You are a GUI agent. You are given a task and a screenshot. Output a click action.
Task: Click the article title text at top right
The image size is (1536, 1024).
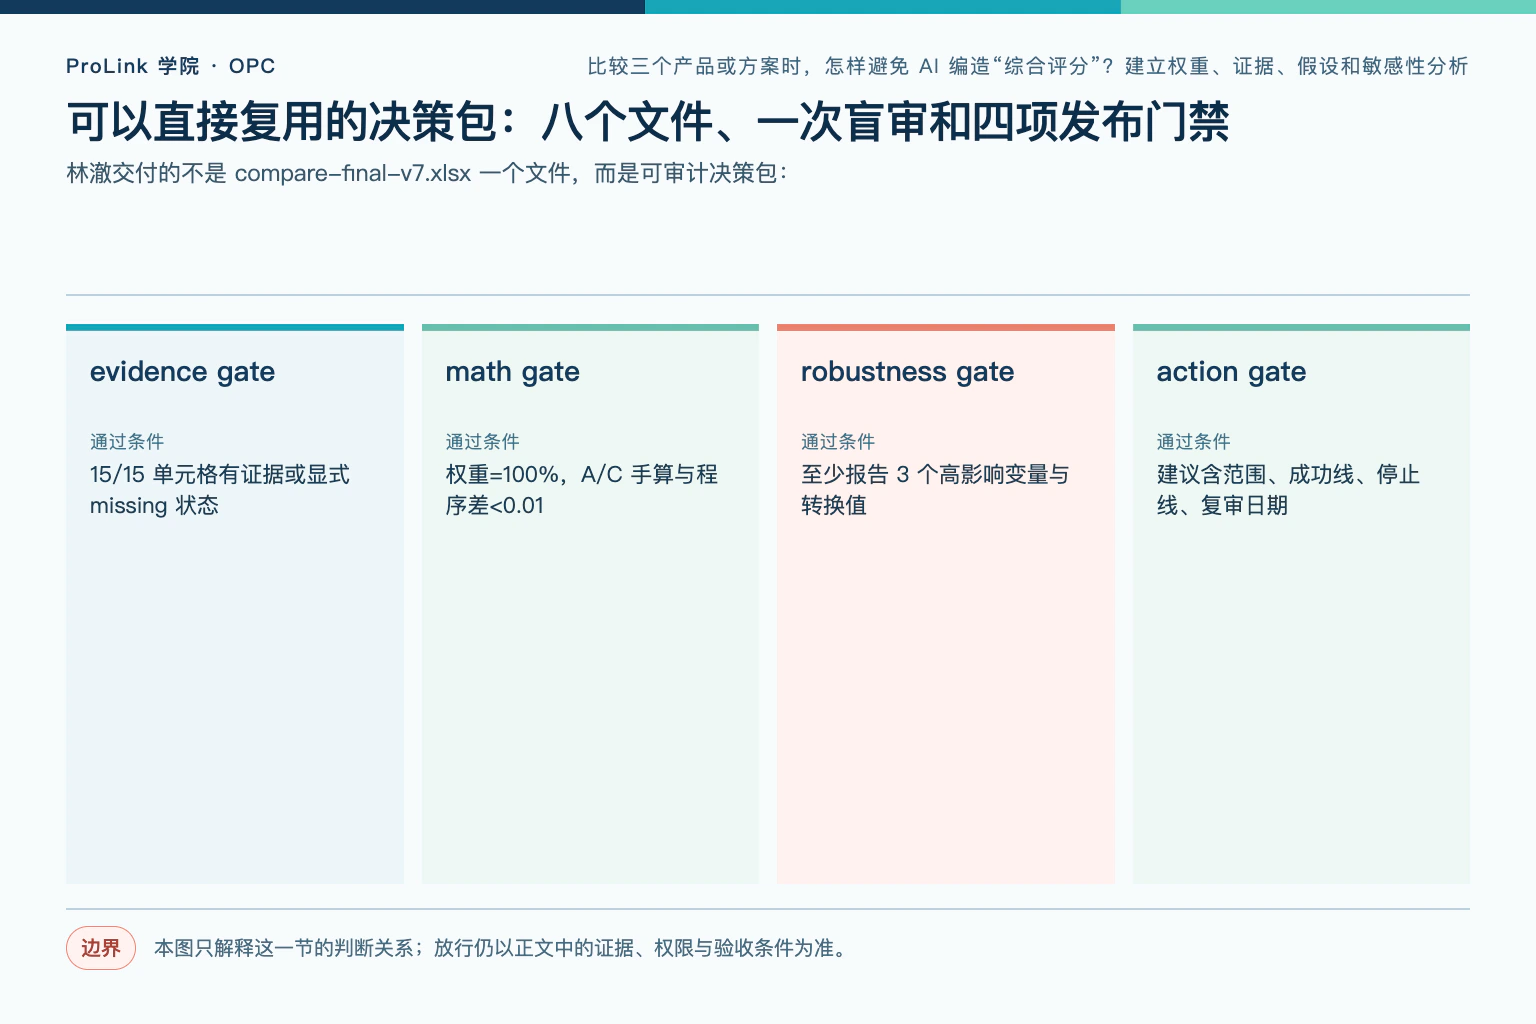[x=1027, y=66]
